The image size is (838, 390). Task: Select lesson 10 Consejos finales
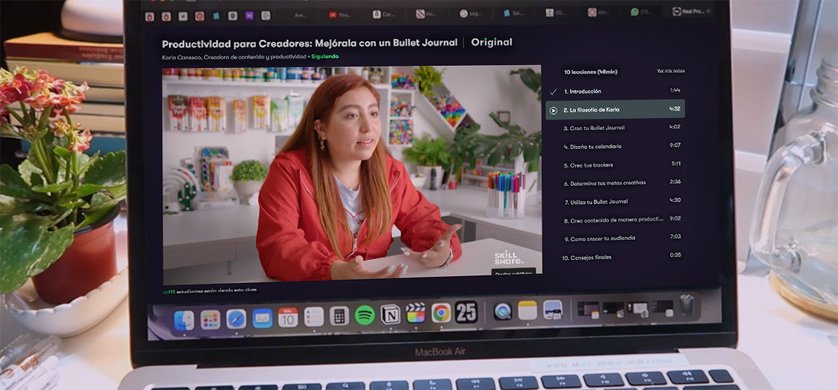(x=615, y=257)
